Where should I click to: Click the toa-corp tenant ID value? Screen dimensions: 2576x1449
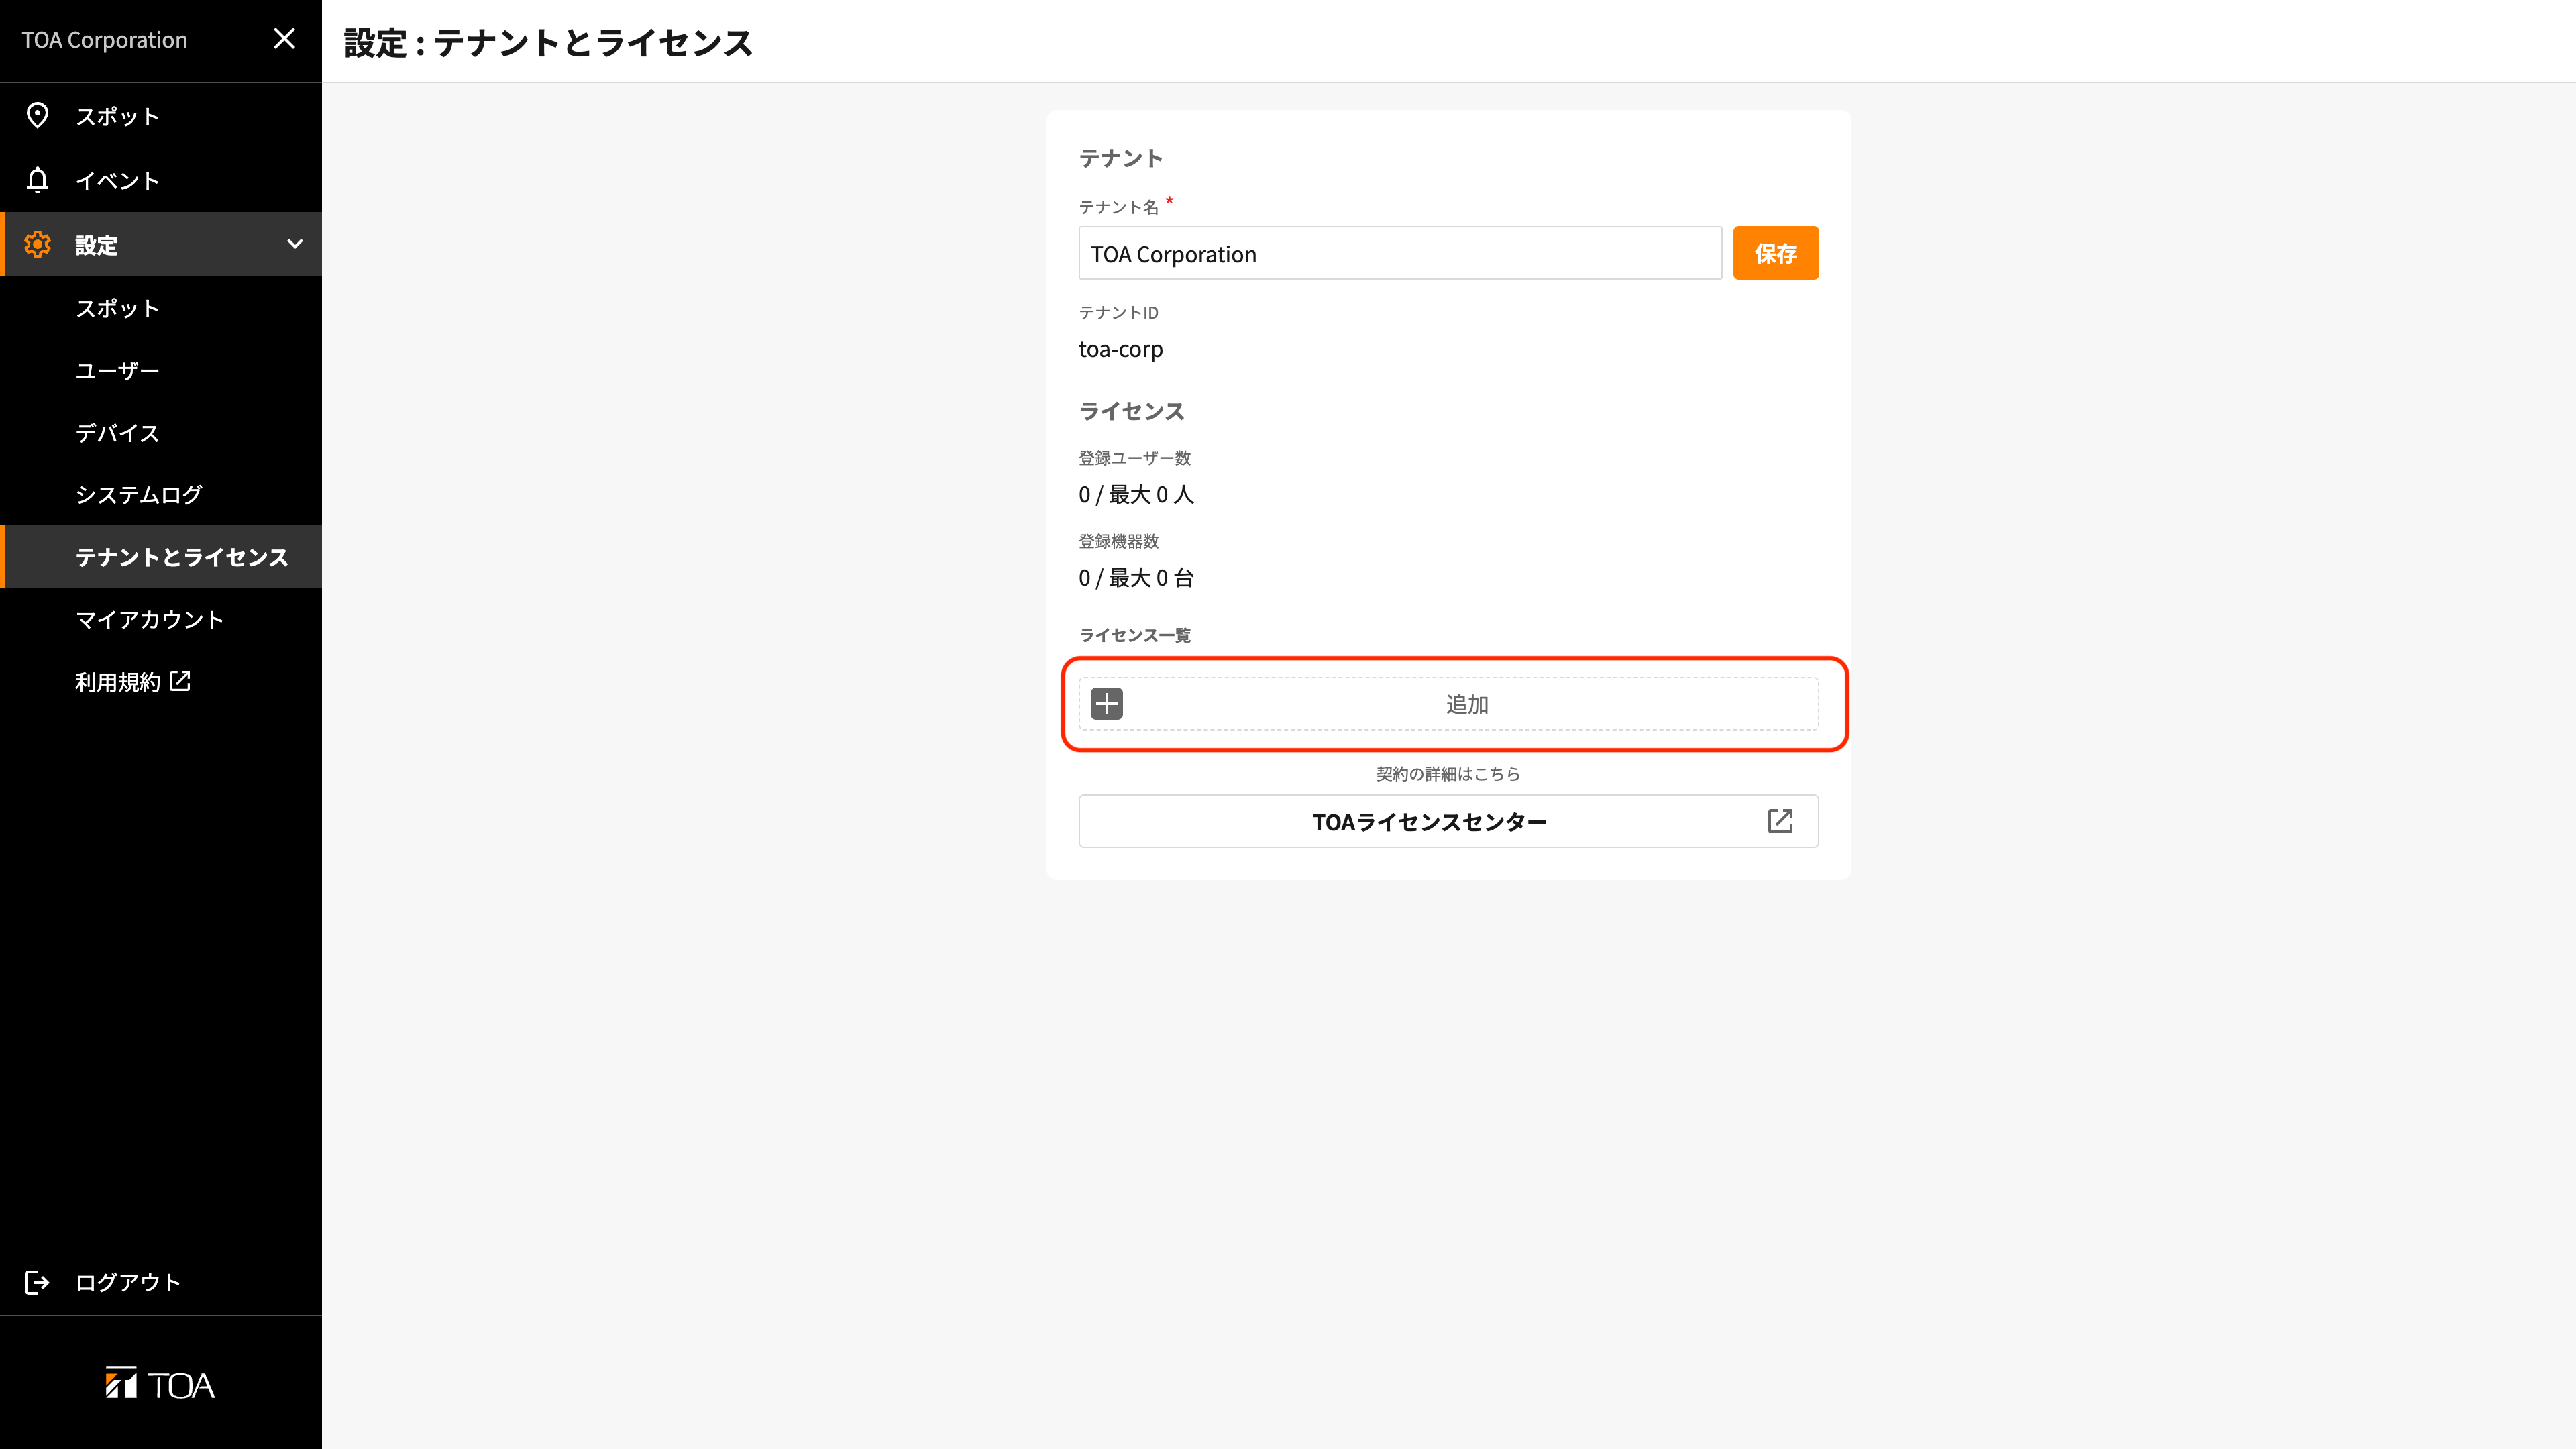coord(1120,349)
